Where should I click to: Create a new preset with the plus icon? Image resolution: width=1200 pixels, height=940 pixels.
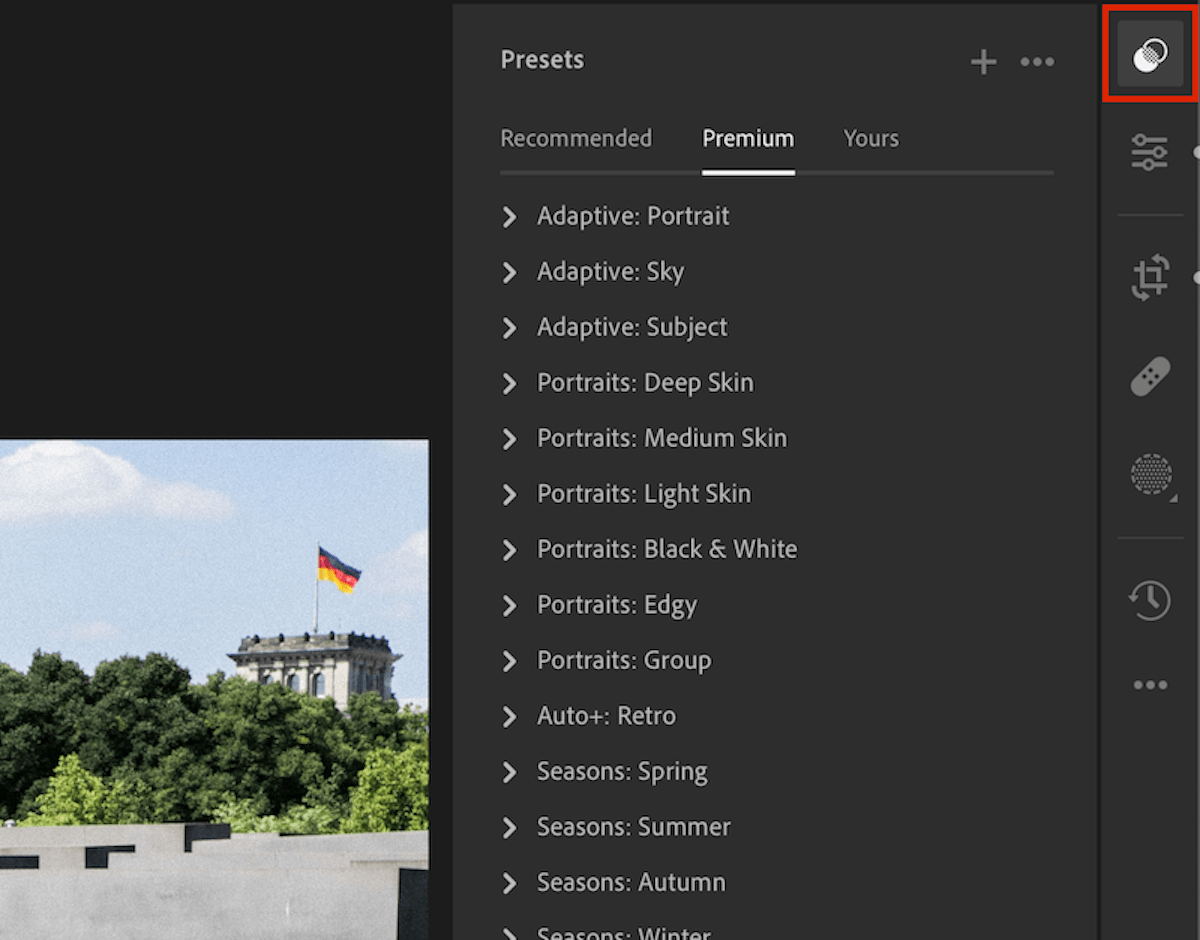point(983,62)
